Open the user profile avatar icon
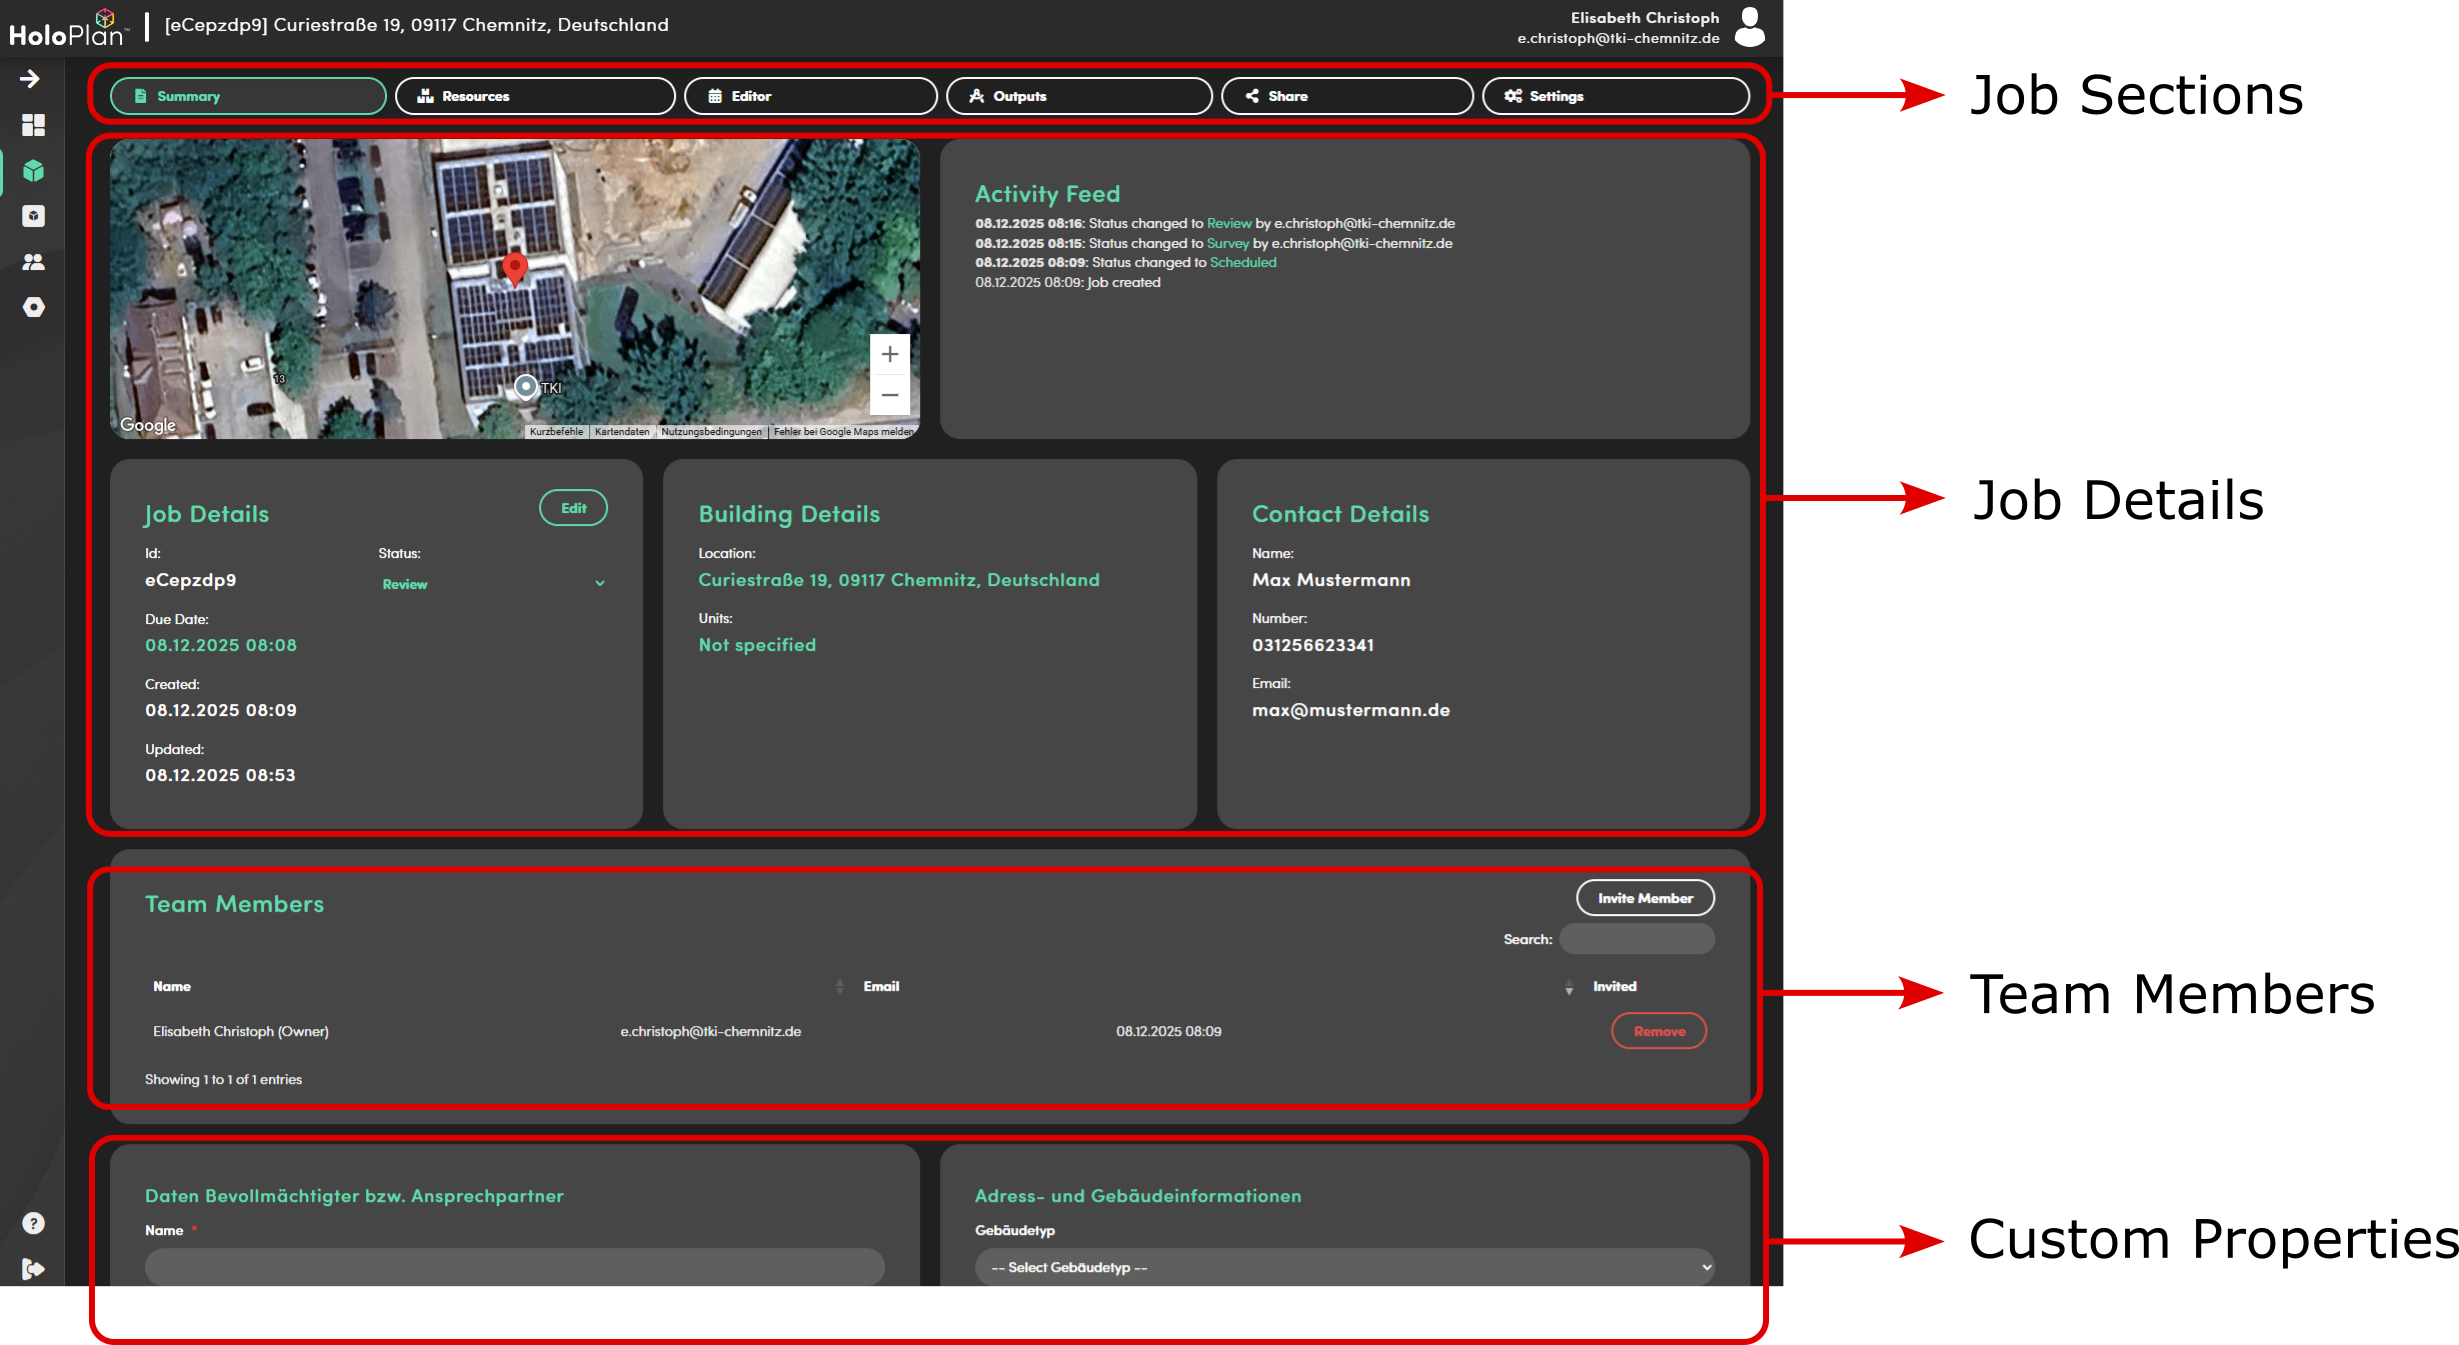This screenshot has height=1345, width=2459. 1749,27
